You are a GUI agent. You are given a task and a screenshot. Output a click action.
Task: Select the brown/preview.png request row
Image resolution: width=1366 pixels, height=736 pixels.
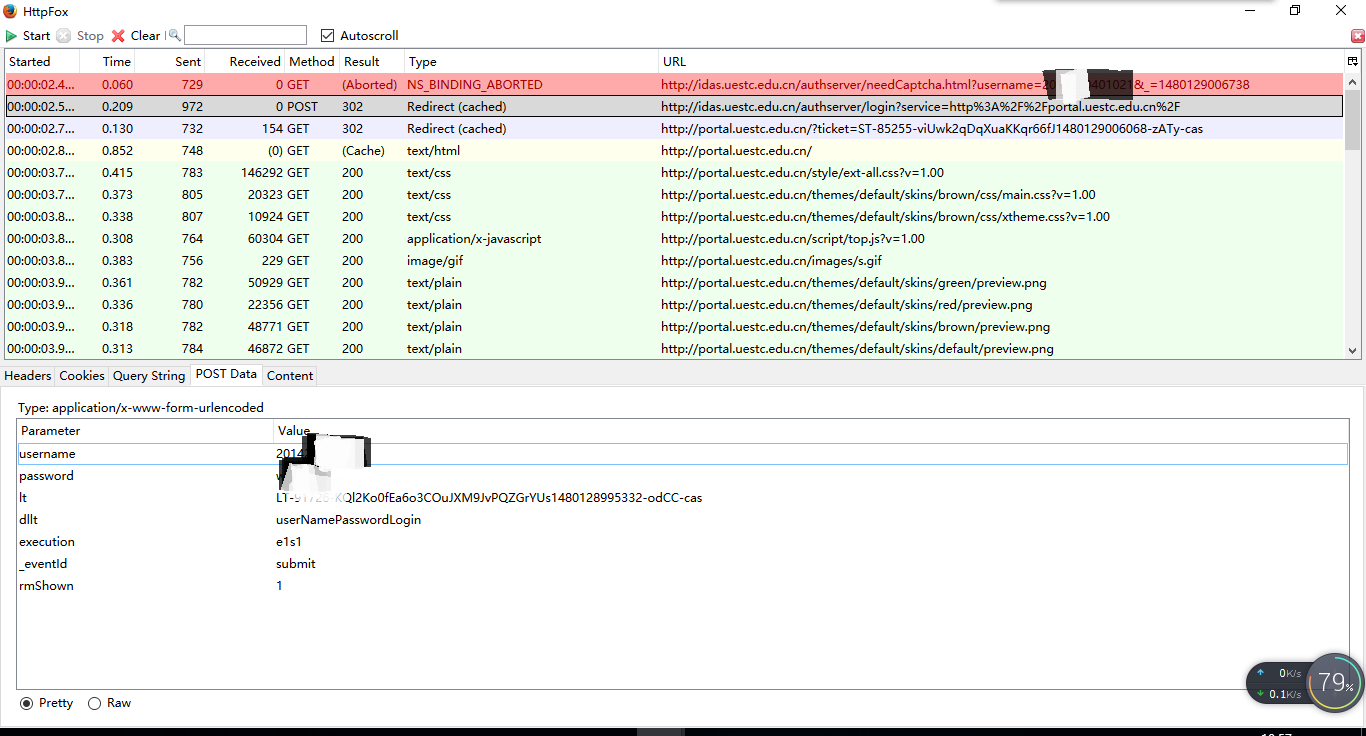pyautogui.click(x=675, y=326)
